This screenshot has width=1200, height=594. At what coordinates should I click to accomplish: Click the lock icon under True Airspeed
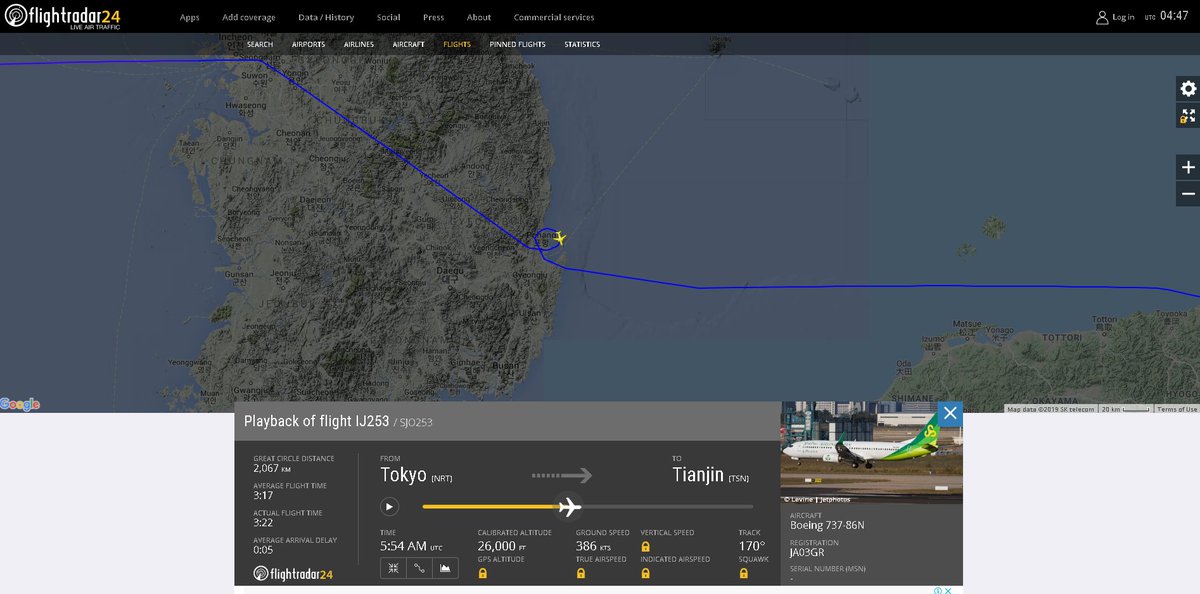point(581,573)
